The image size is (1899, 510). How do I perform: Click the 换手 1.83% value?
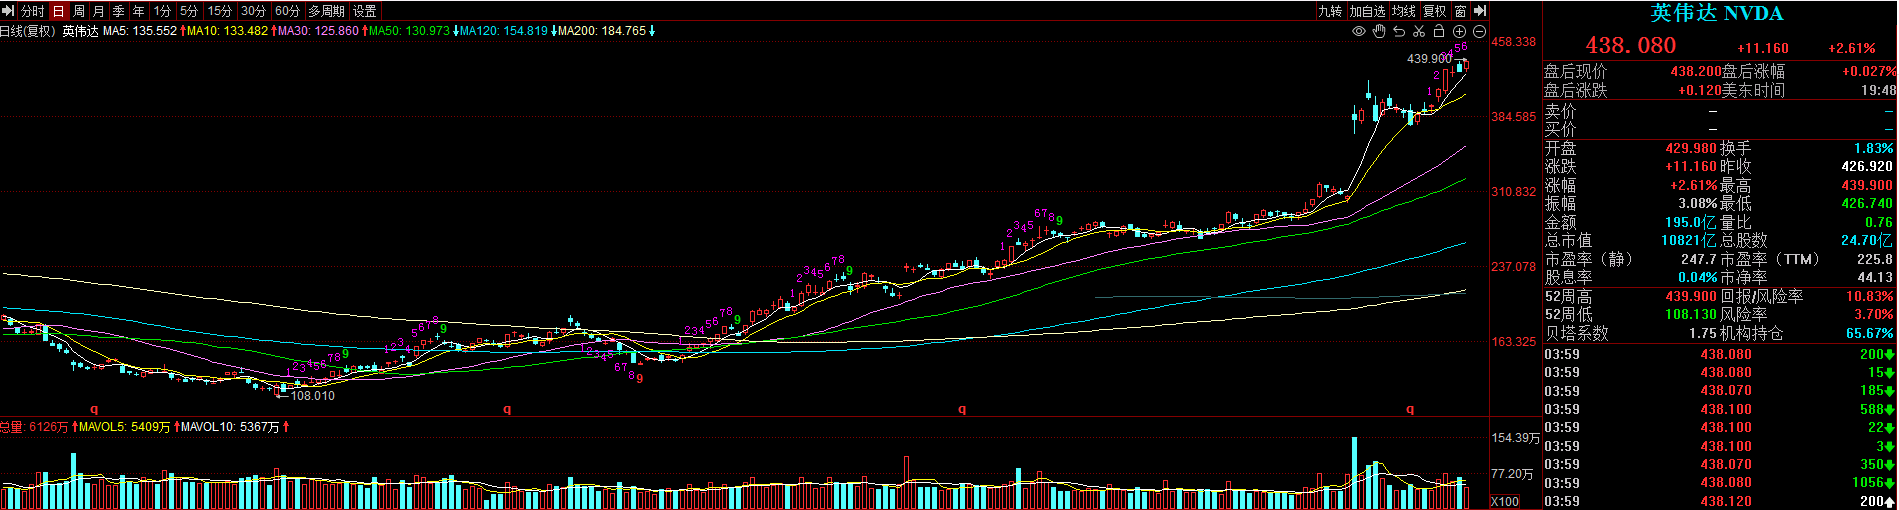(x=1873, y=148)
